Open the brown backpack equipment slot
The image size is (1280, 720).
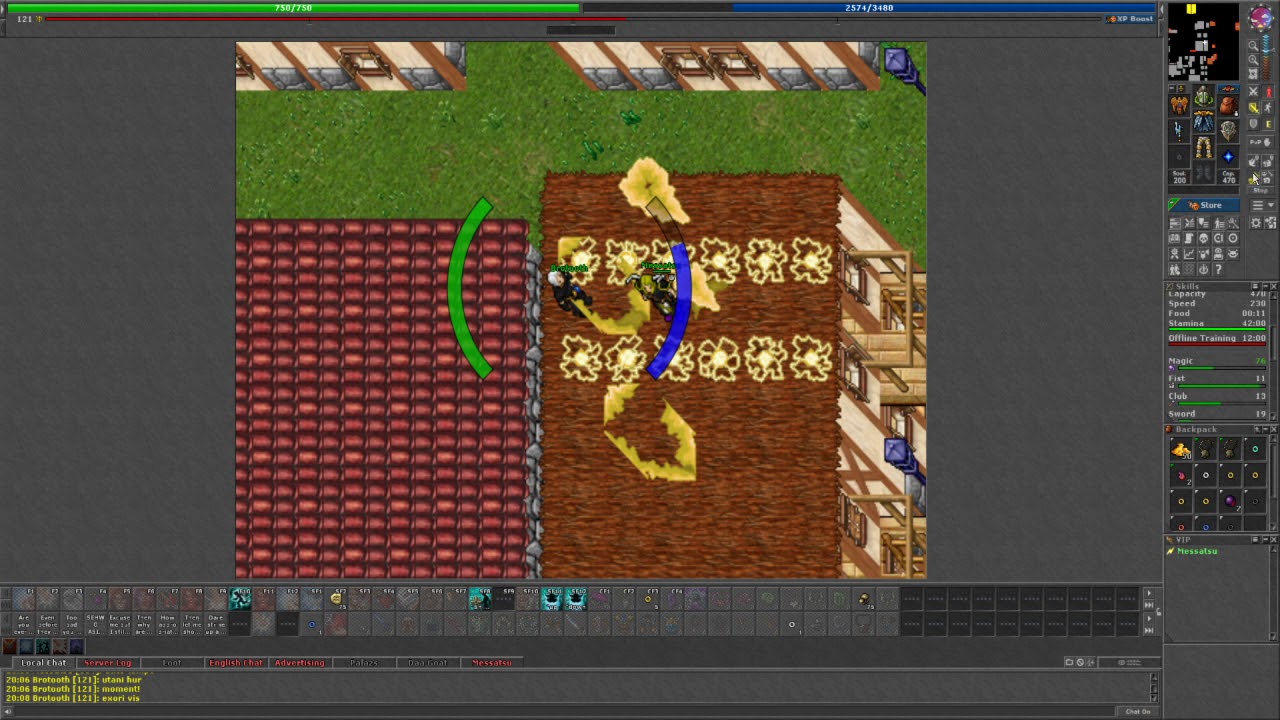pyautogui.click(x=1228, y=105)
